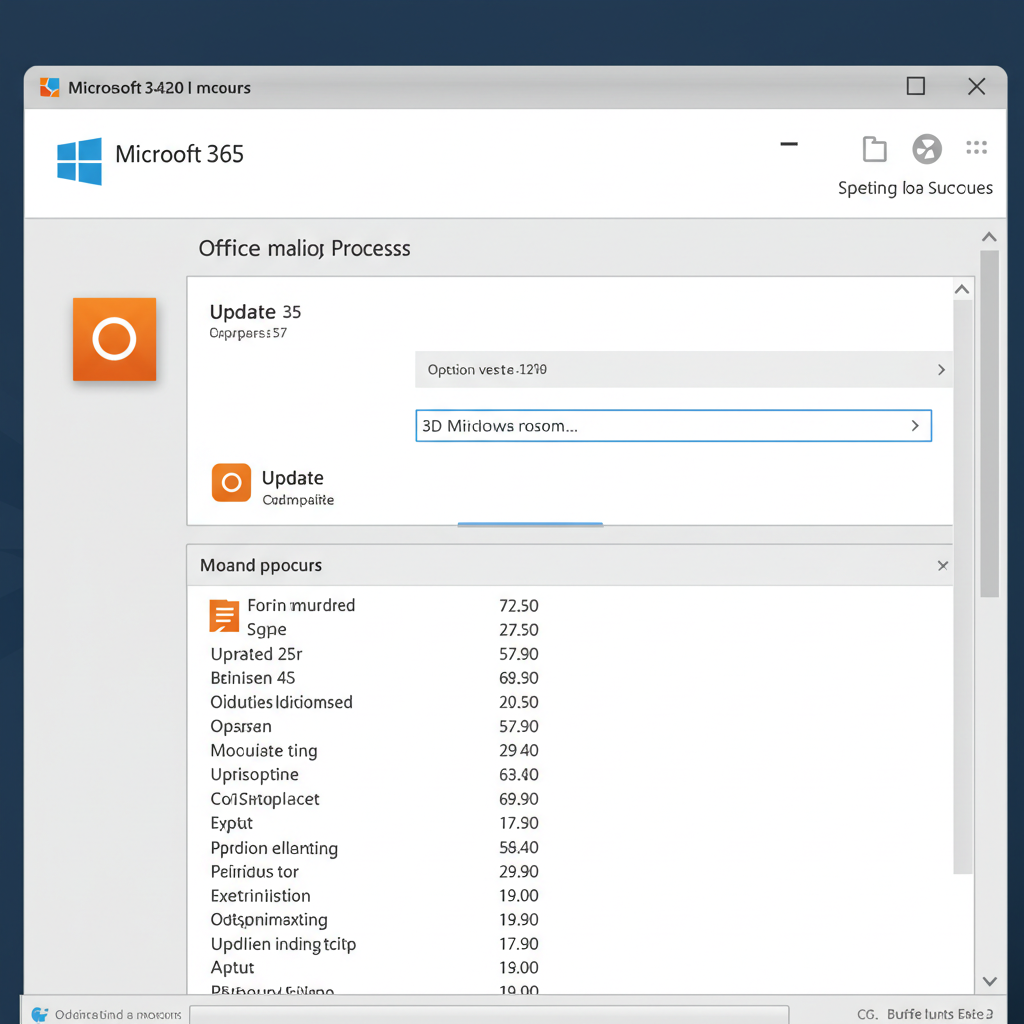The width and height of the screenshot is (1024, 1024).
Task: Click the Microsoft 365 Windows logo
Action: tap(79, 161)
